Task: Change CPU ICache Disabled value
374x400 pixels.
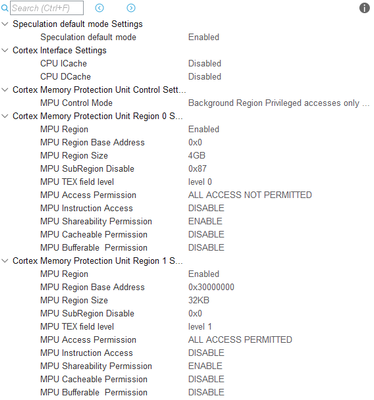Action: 205,63
